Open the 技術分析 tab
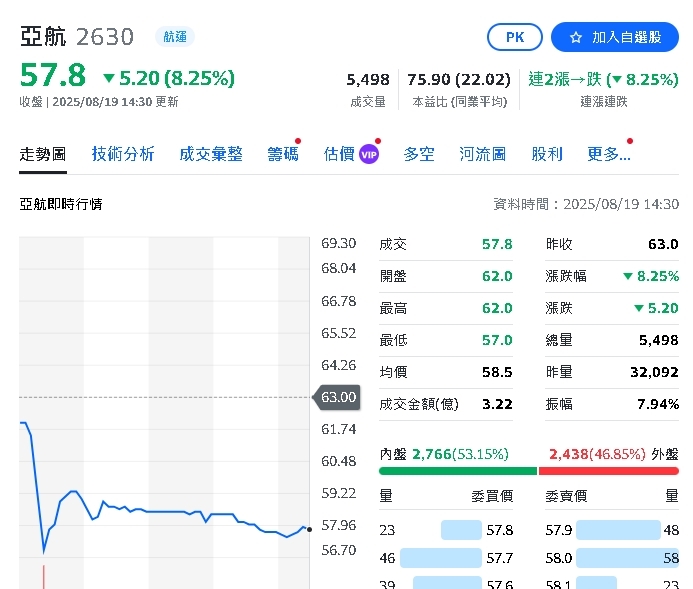Viewport: 693px width, 589px height. [123, 154]
